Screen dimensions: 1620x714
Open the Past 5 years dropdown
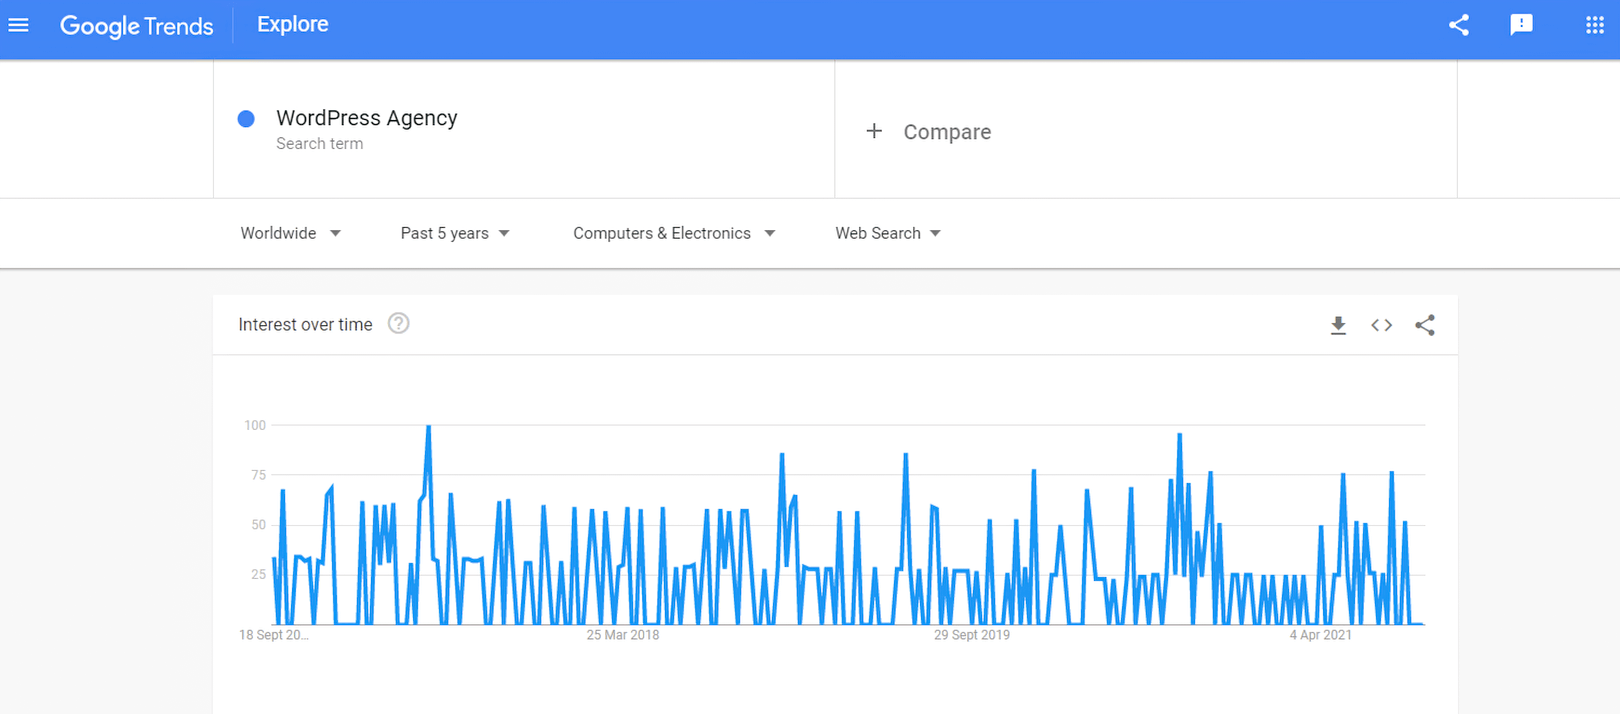(x=455, y=233)
